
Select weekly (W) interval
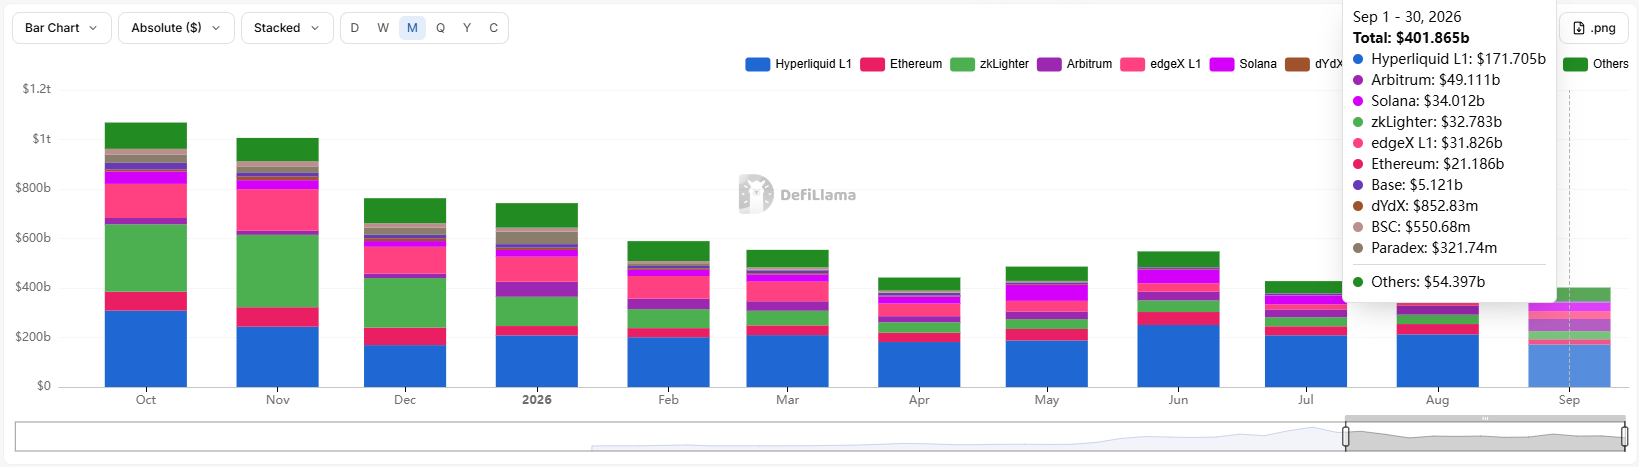pos(383,28)
